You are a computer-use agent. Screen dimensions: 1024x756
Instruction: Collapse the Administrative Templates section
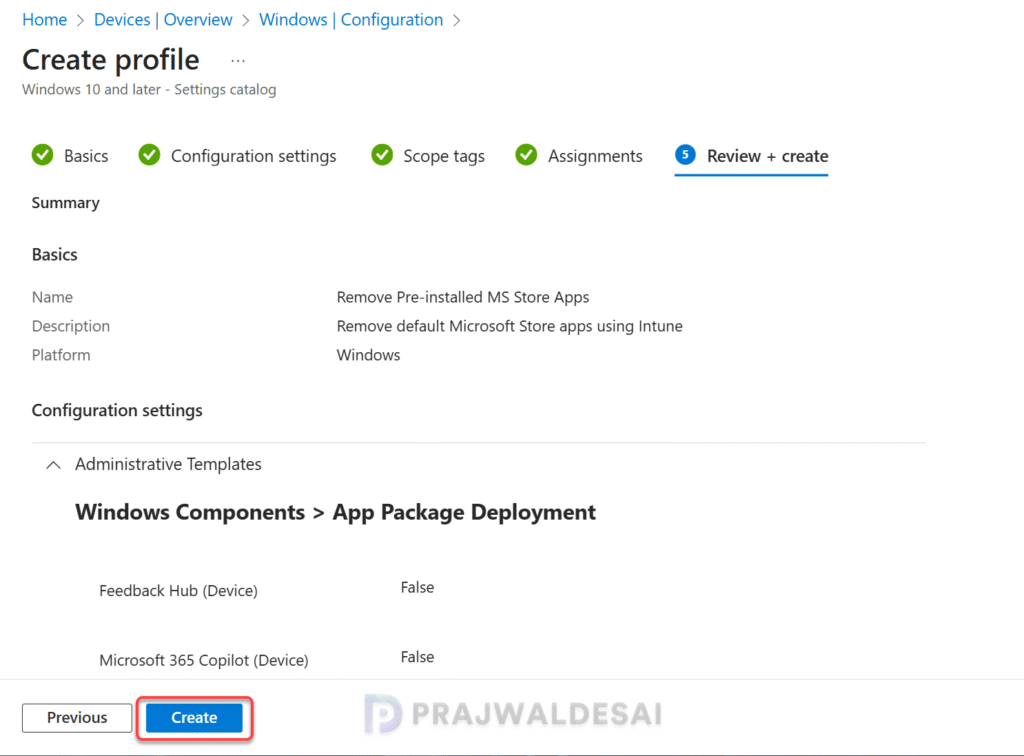[x=54, y=465]
